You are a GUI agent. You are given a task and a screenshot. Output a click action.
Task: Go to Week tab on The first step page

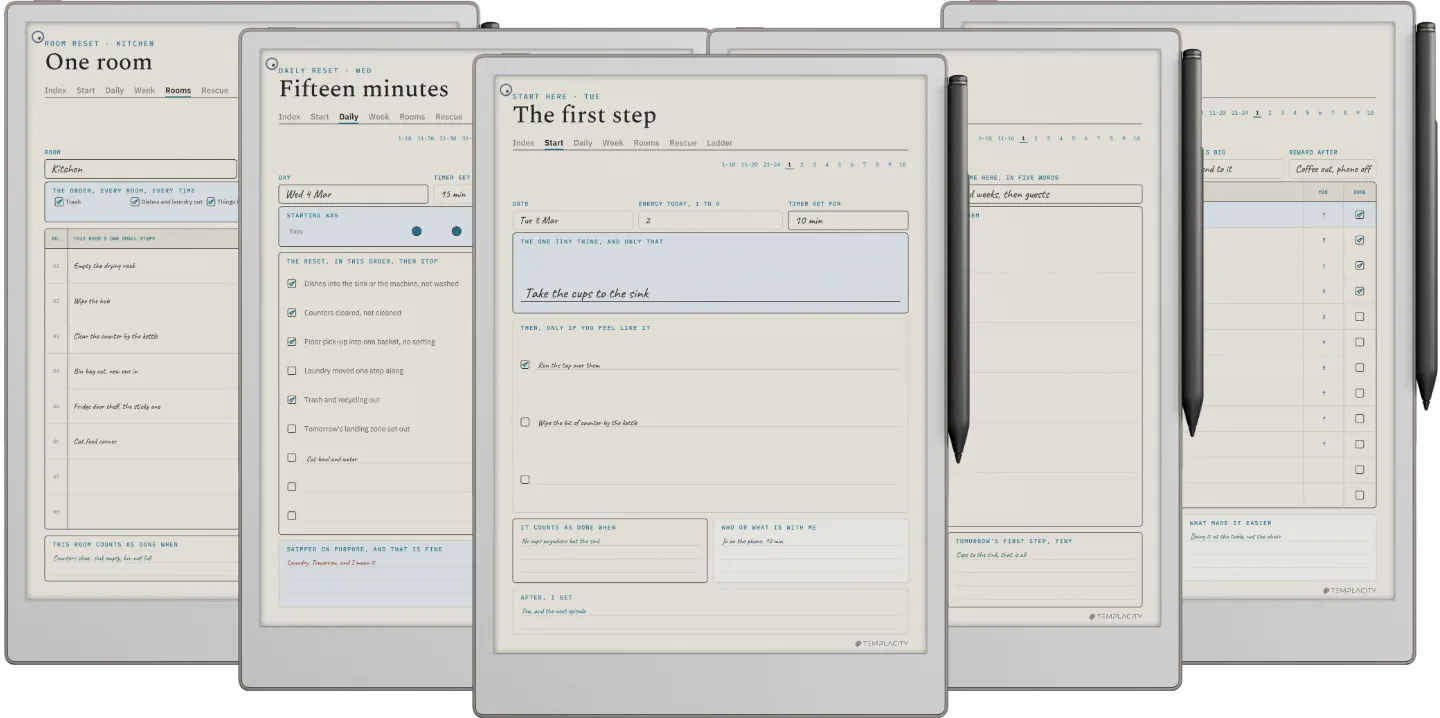613,143
